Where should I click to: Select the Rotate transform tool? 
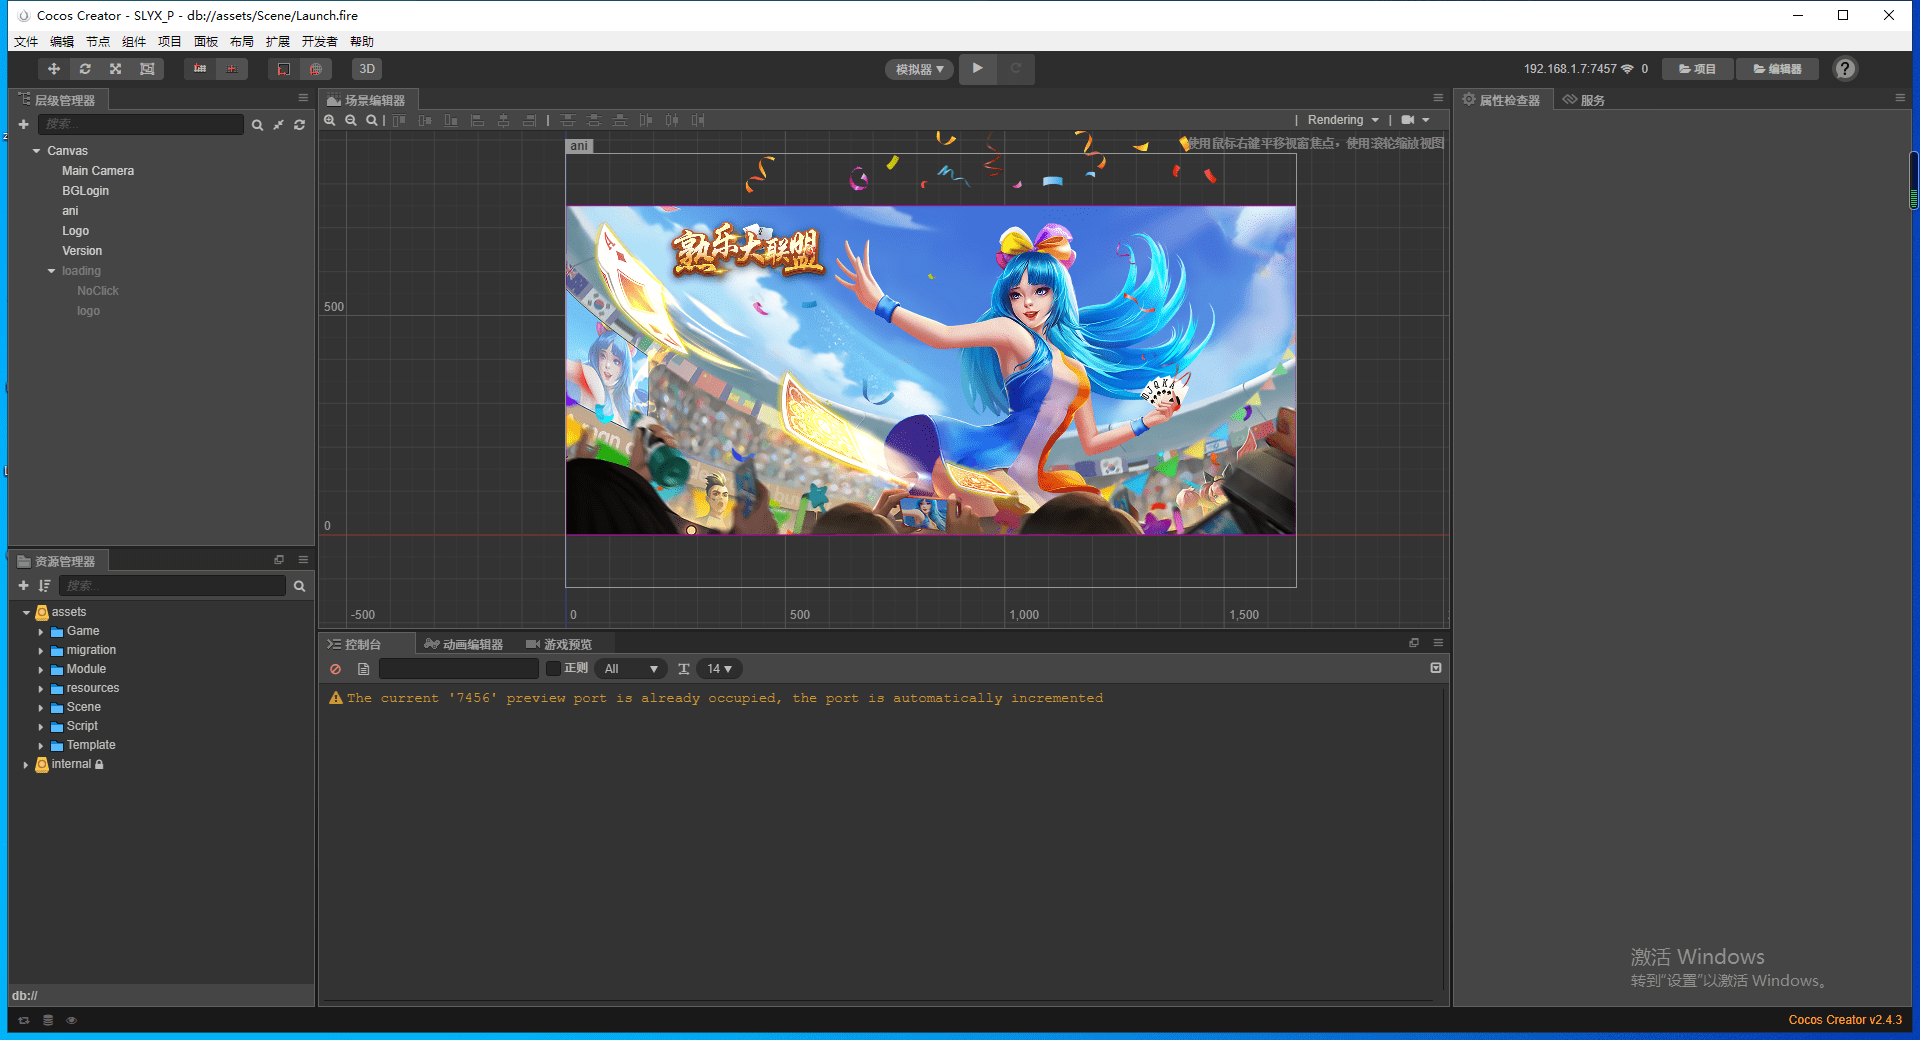click(x=85, y=69)
